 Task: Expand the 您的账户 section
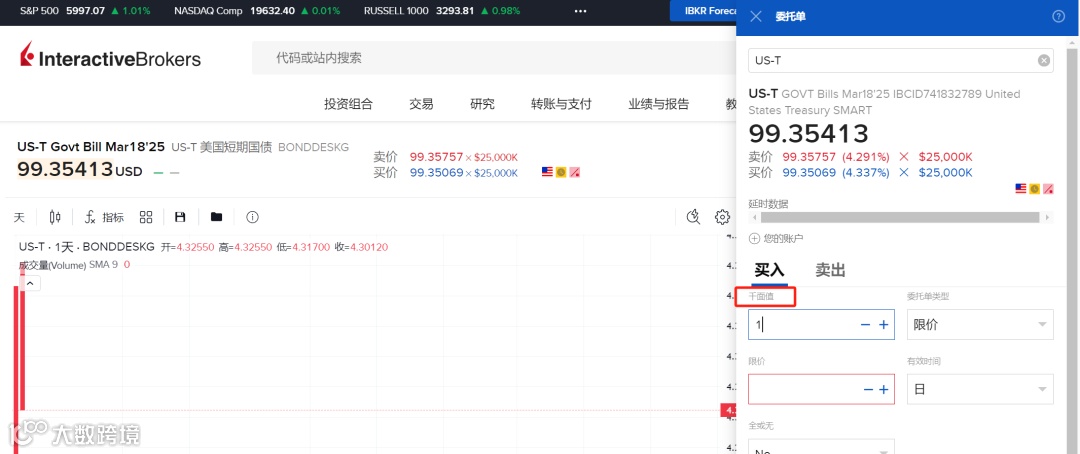pos(776,238)
